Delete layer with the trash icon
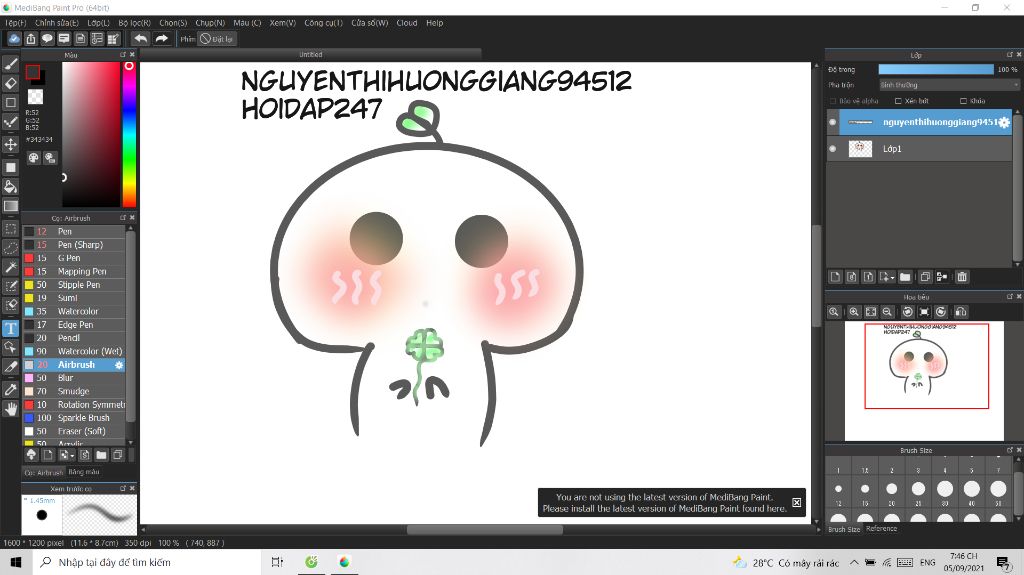The image size is (1024, 575). [x=962, y=277]
